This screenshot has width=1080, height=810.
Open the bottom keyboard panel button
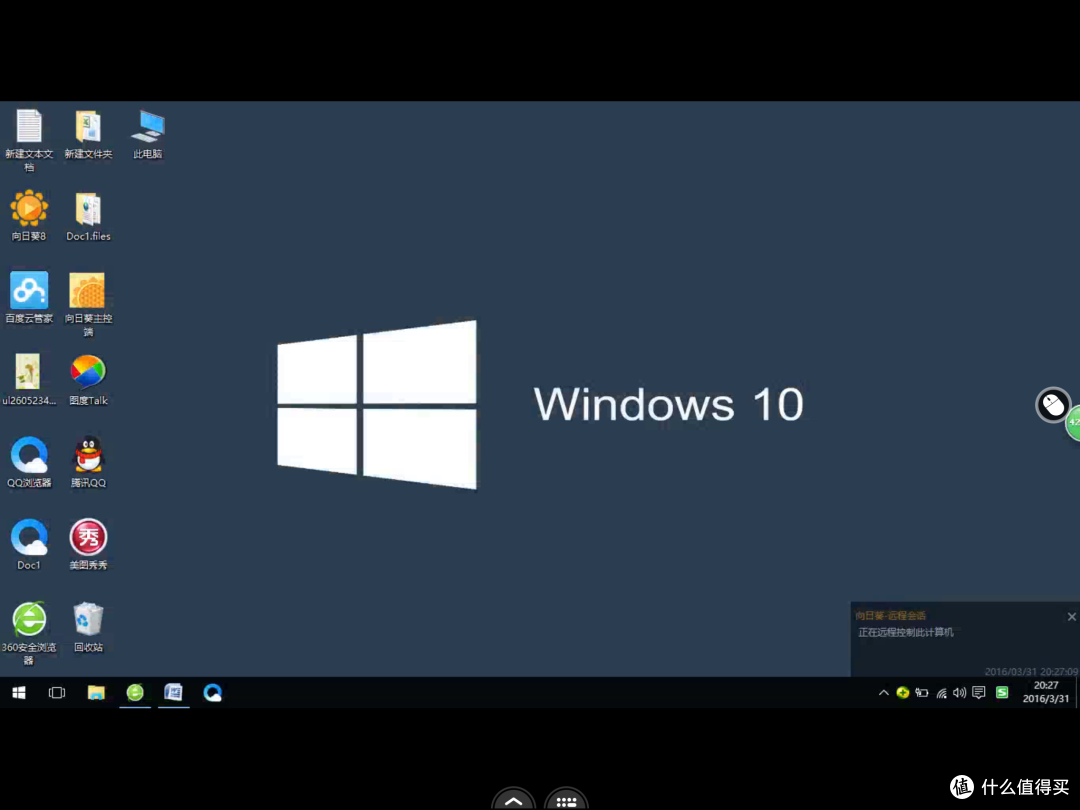coord(566,800)
